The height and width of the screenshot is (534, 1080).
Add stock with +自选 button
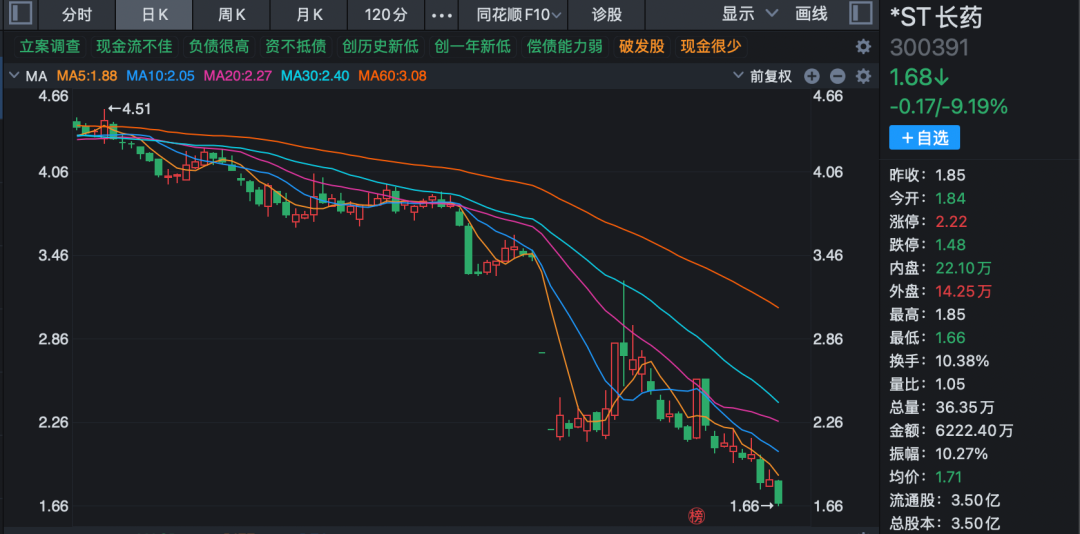coord(924,138)
